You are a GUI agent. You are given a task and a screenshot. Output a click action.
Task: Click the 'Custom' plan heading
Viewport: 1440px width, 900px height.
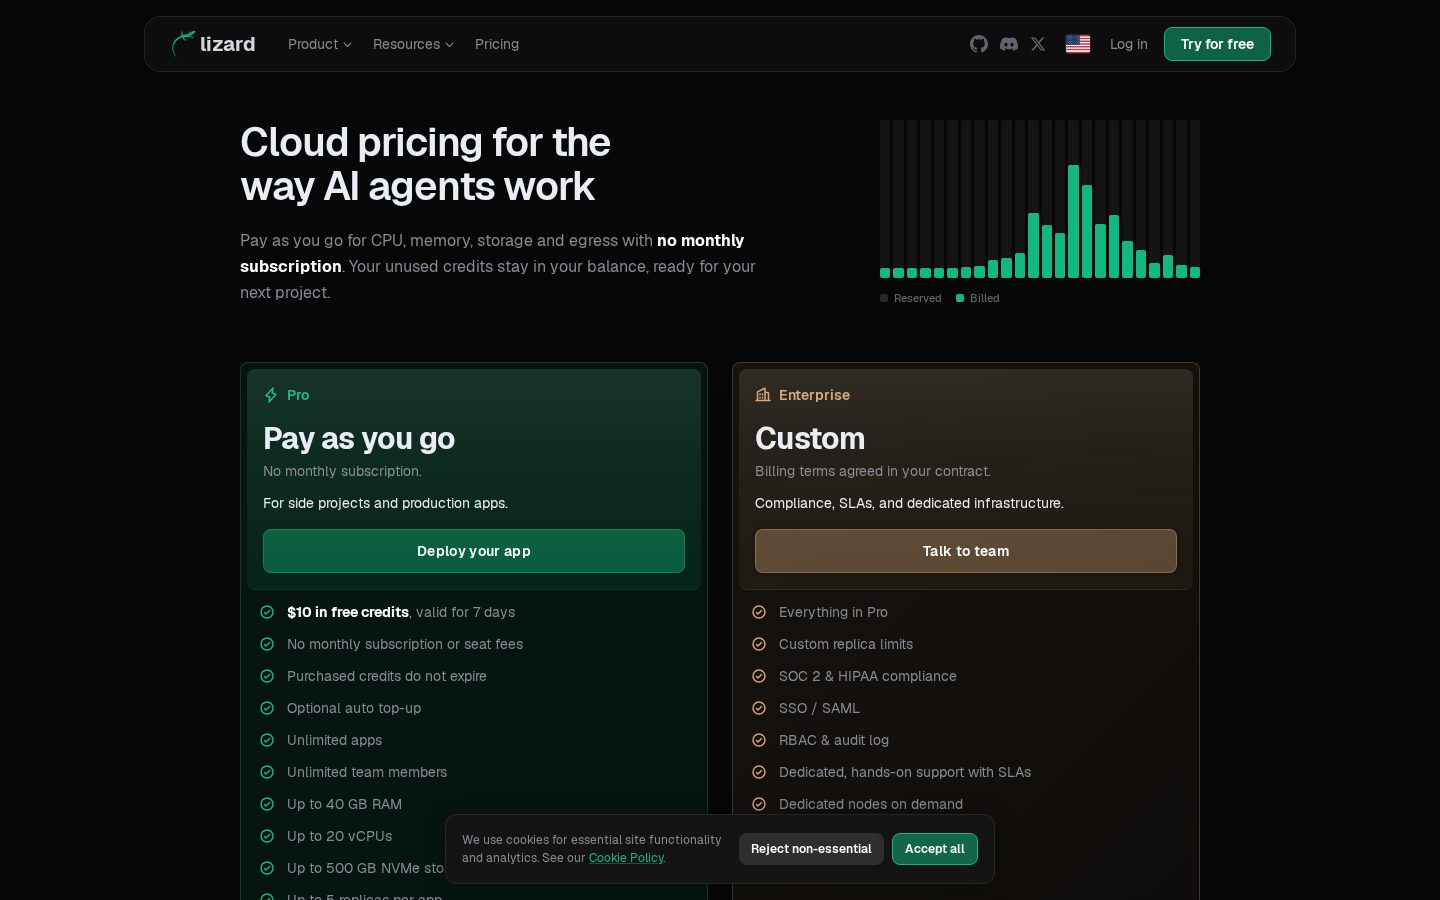click(810, 438)
